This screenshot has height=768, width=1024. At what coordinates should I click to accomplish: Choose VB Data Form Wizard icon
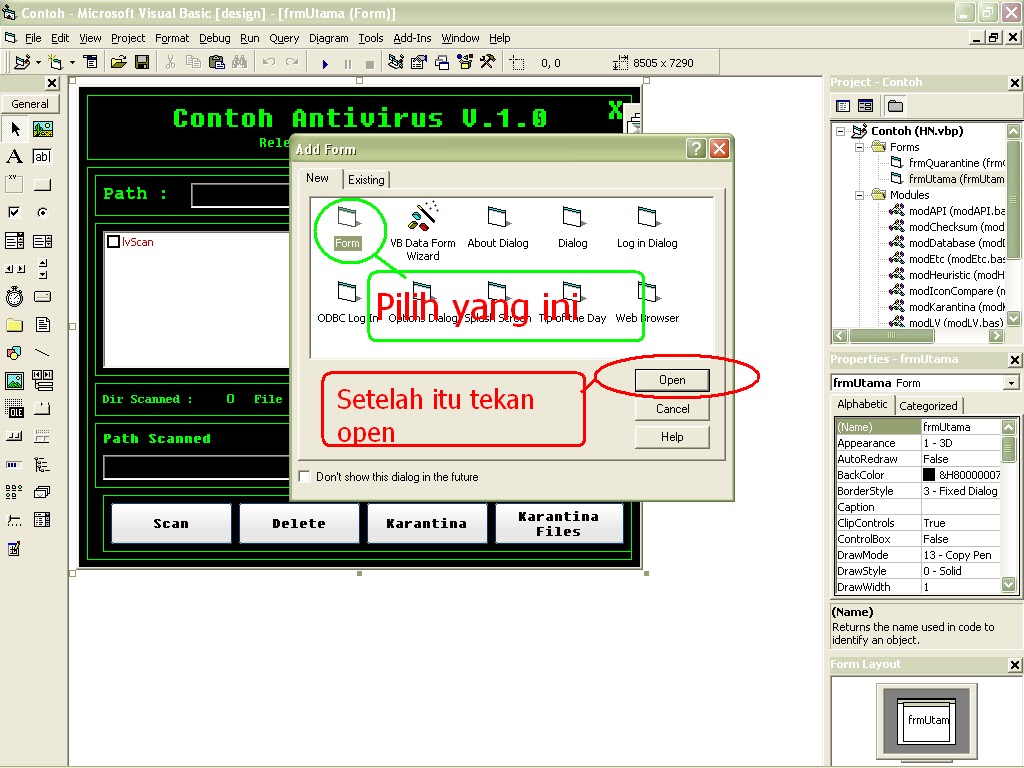click(x=423, y=231)
